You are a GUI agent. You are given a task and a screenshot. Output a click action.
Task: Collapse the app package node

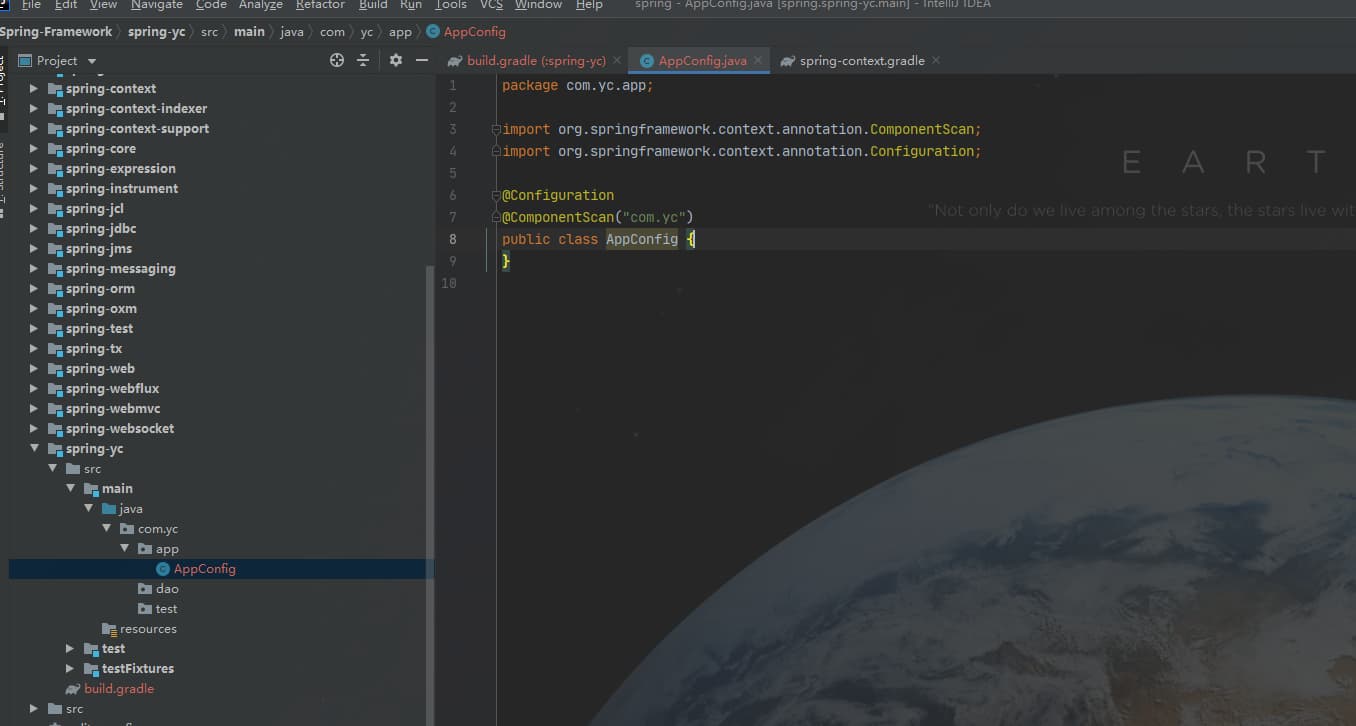pyautogui.click(x=124, y=549)
